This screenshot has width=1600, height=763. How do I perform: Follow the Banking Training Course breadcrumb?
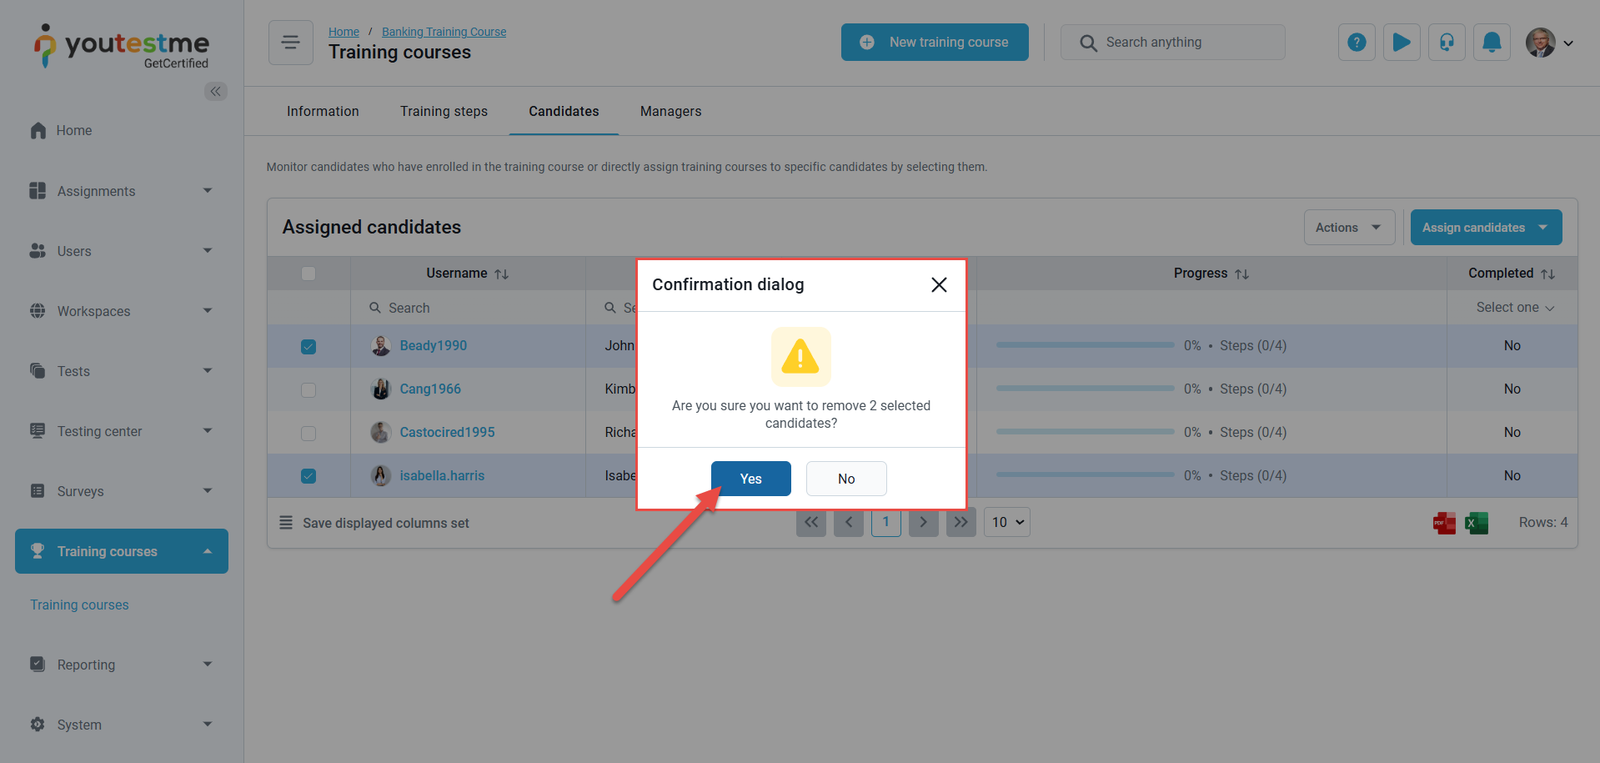tap(444, 32)
